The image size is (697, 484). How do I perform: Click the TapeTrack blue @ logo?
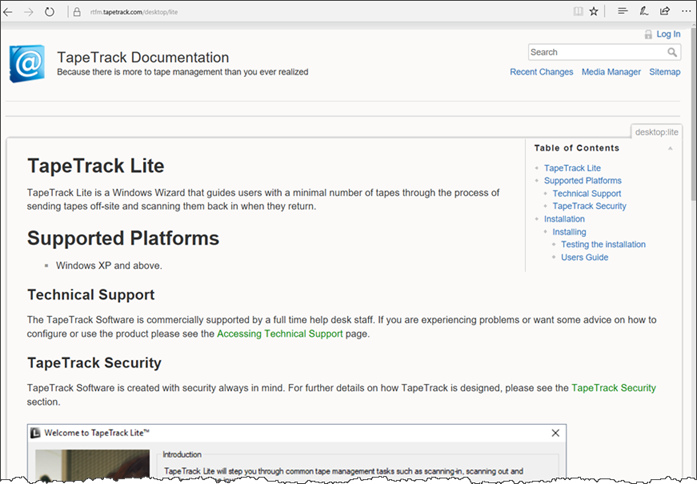pyautogui.click(x=27, y=64)
